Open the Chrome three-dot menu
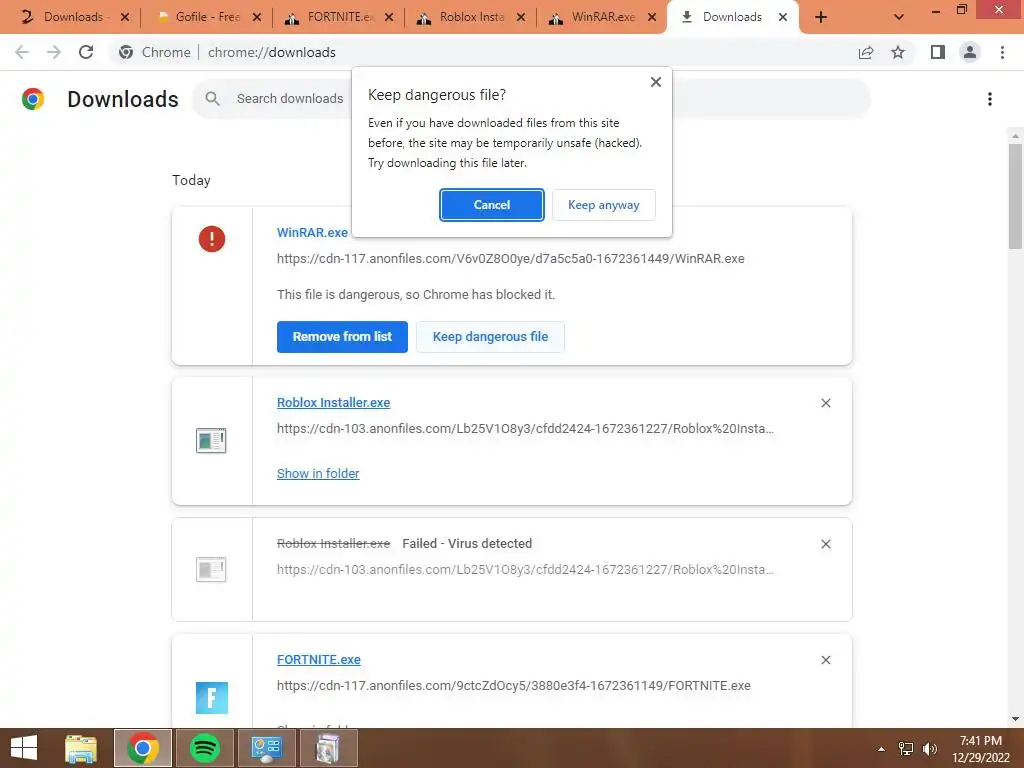Screen dimensions: 1024x768 [x=1002, y=52]
